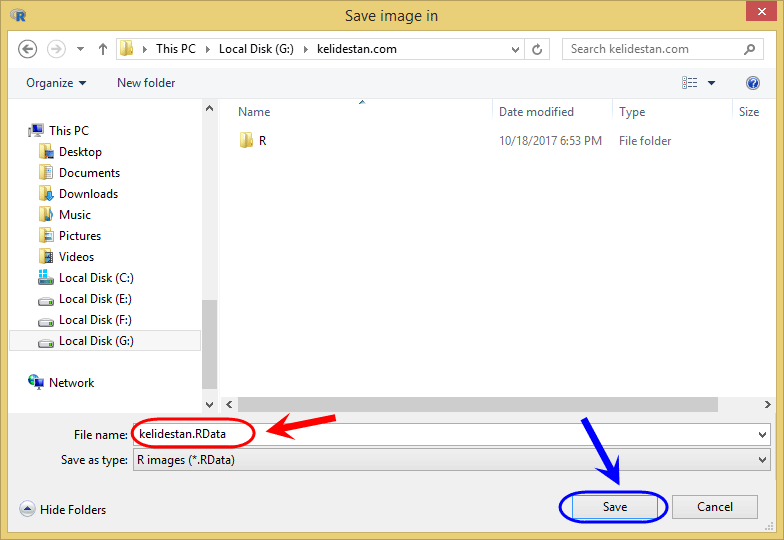
Task: Open Documents in the navigation pane
Action: 79,172
